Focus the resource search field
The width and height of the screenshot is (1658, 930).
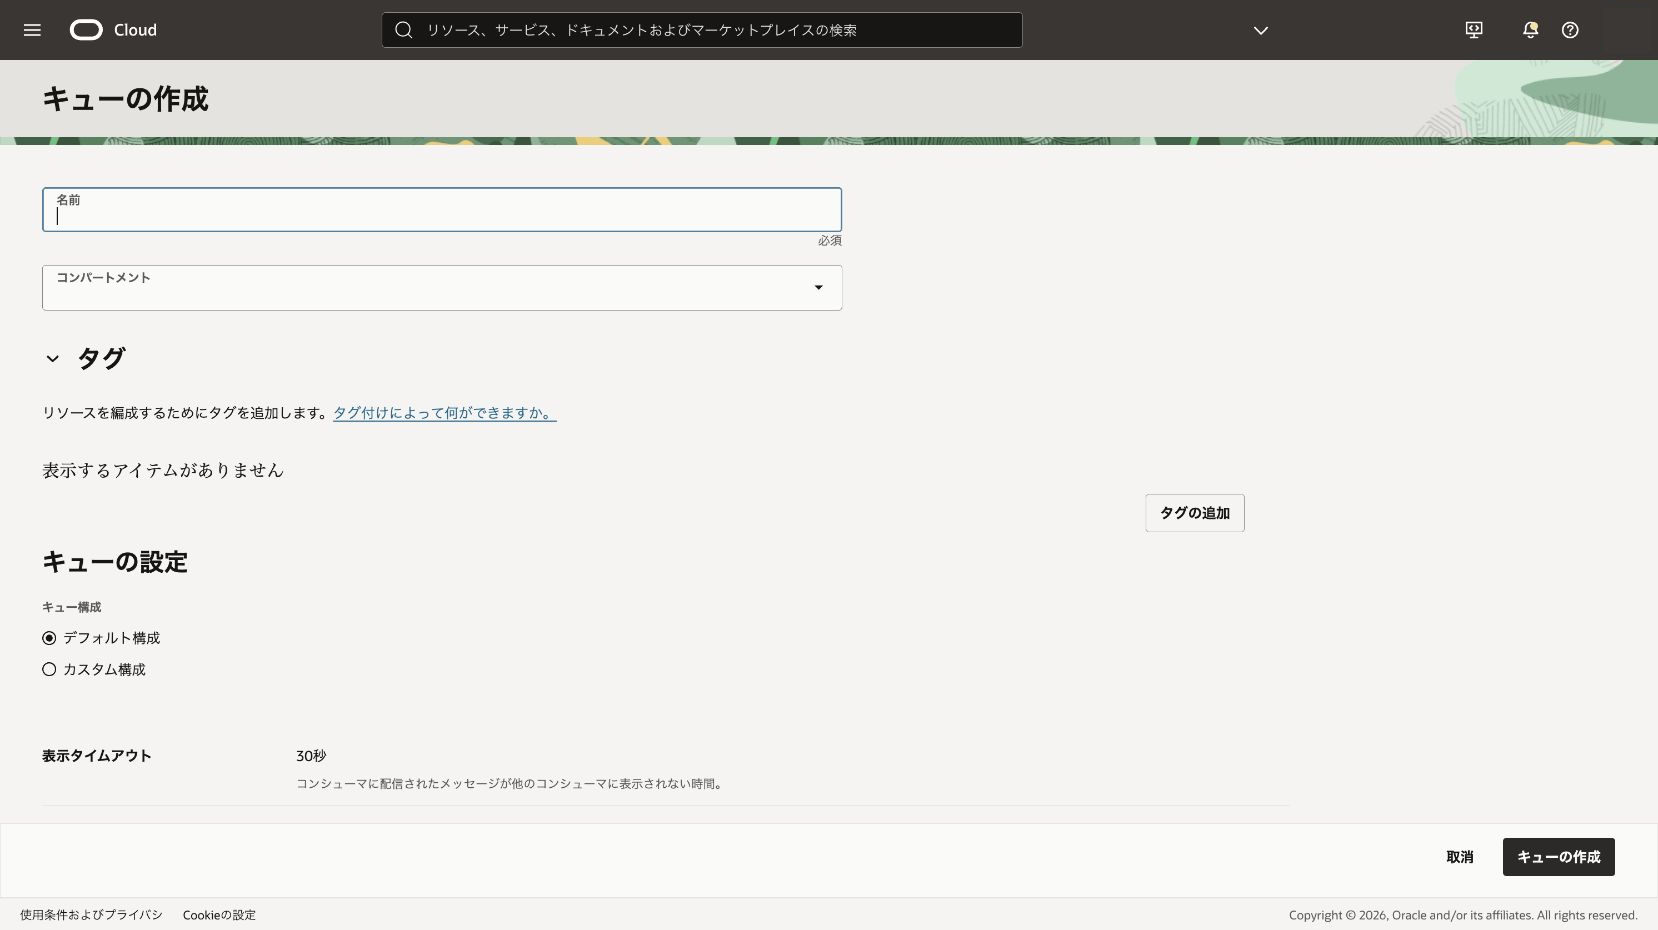(702, 30)
